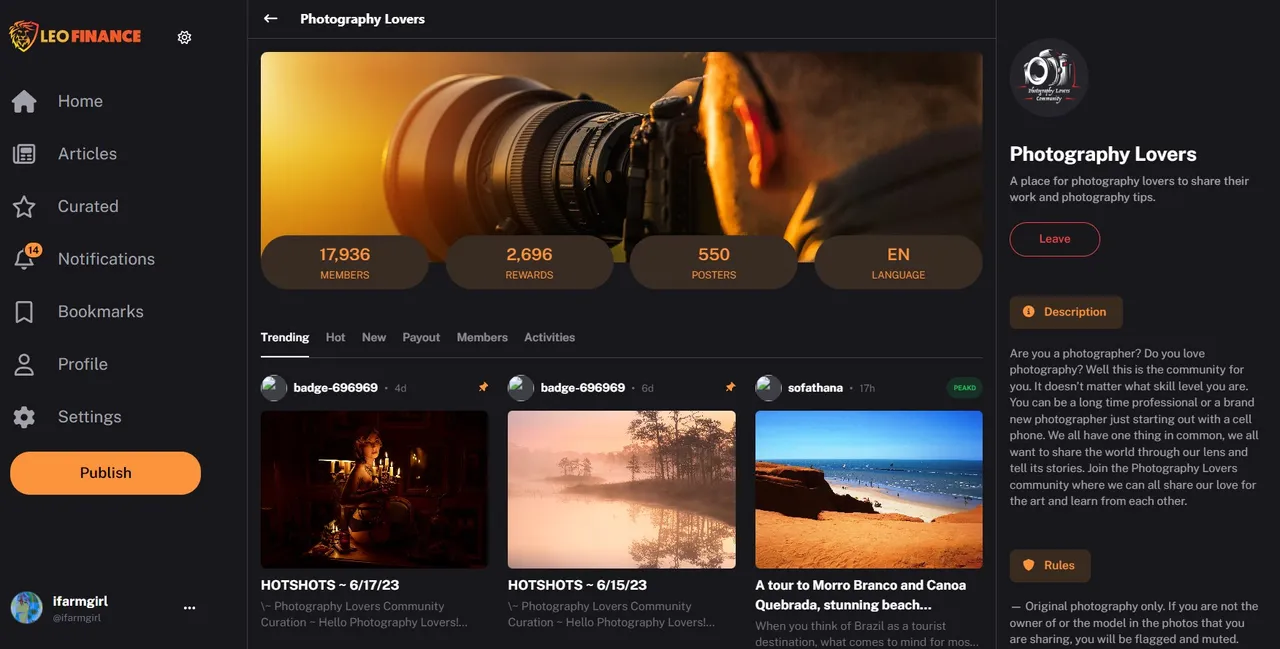Click the LeoFinance lion logo
The width and height of the screenshot is (1280, 649).
coord(76,37)
